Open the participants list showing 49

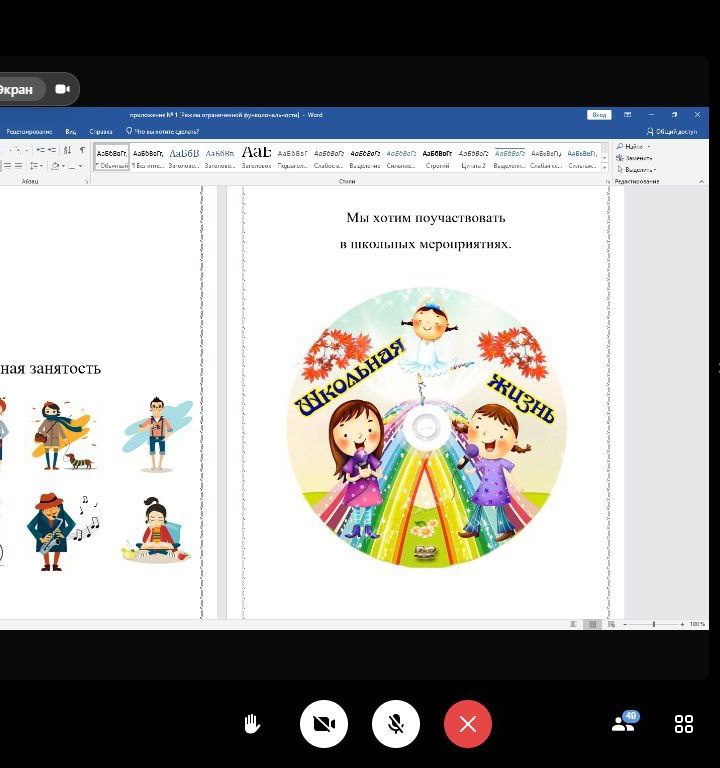click(624, 723)
